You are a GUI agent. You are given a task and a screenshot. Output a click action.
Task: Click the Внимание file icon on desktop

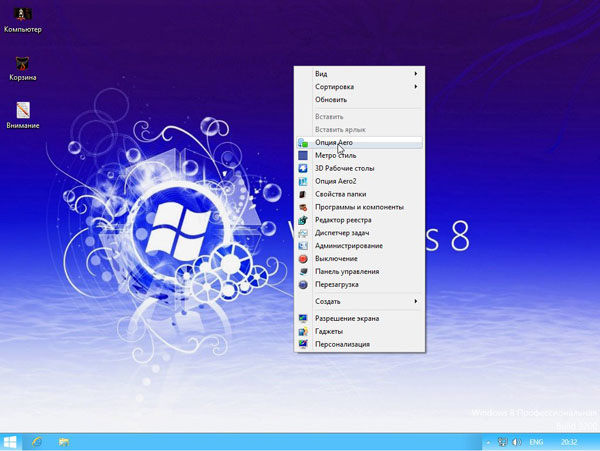pos(22,110)
